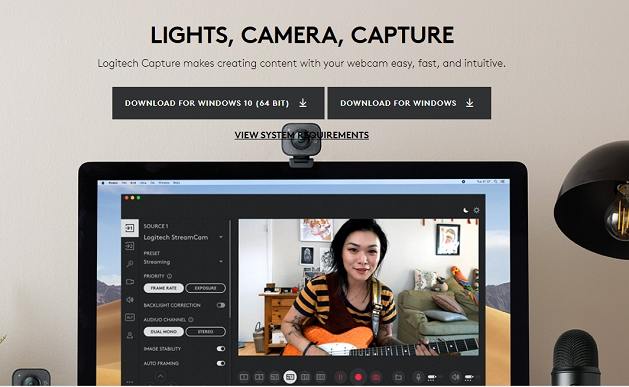Select the Source 1 sidebar icon
This screenshot has height=387, width=629.
coord(130,228)
